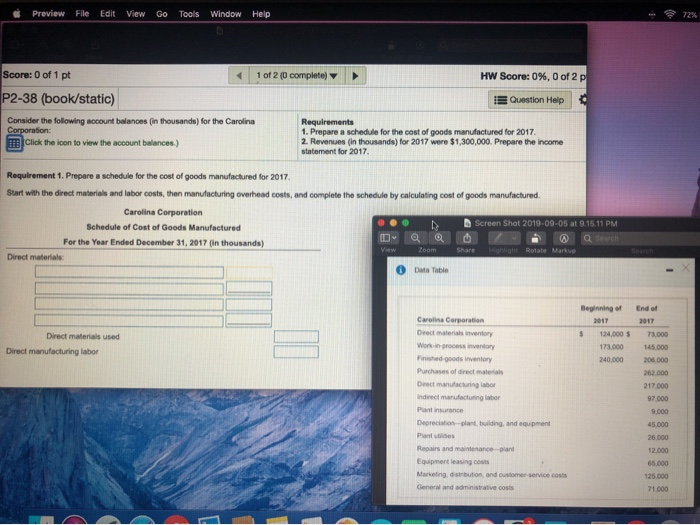The image size is (700, 525).
Task: Select 'Equipment leasing costs' row label
Action: 453,462
